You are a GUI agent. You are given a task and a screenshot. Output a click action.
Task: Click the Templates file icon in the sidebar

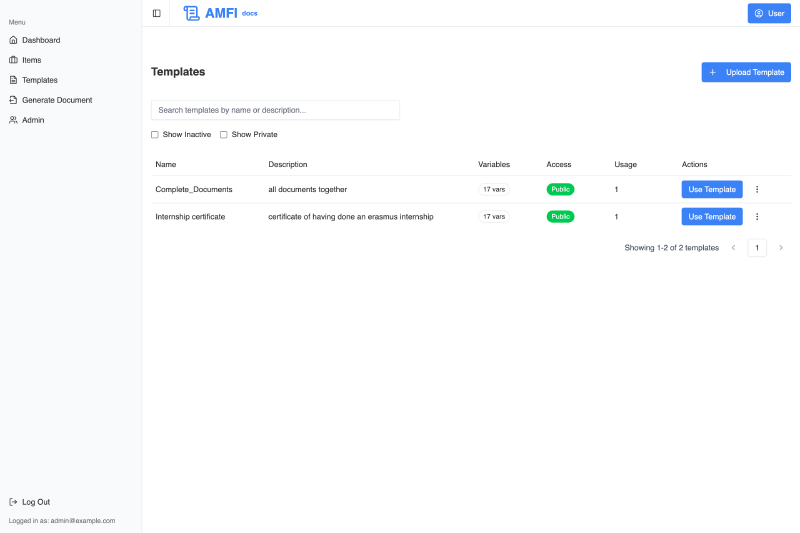click(x=13, y=80)
